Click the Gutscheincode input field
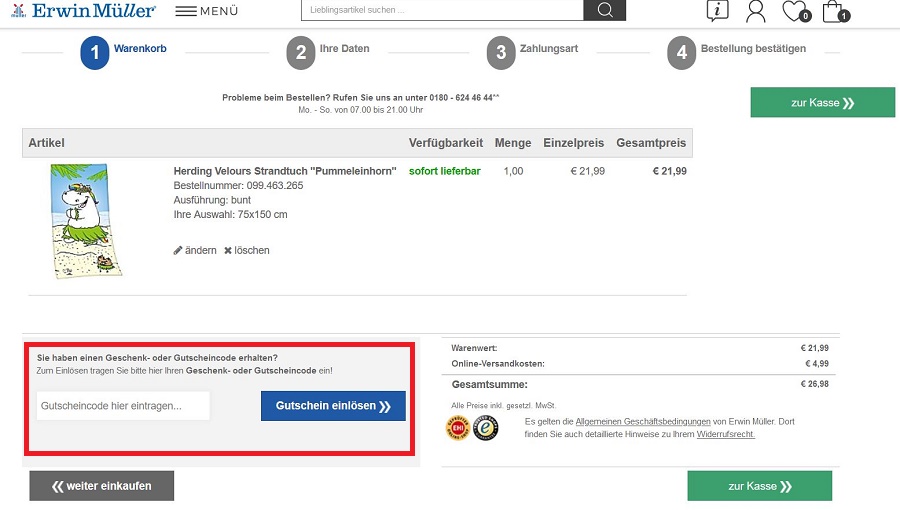The image size is (900, 510). pos(123,406)
